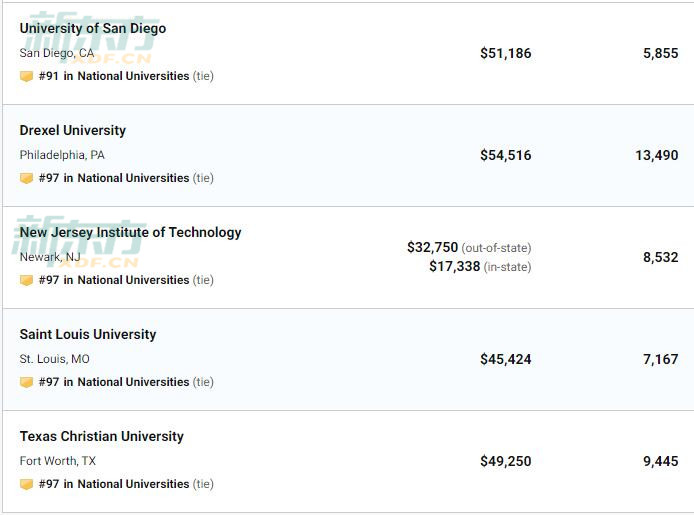Click the gold badge beside University of San Diego ranking

(x=27, y=76)
